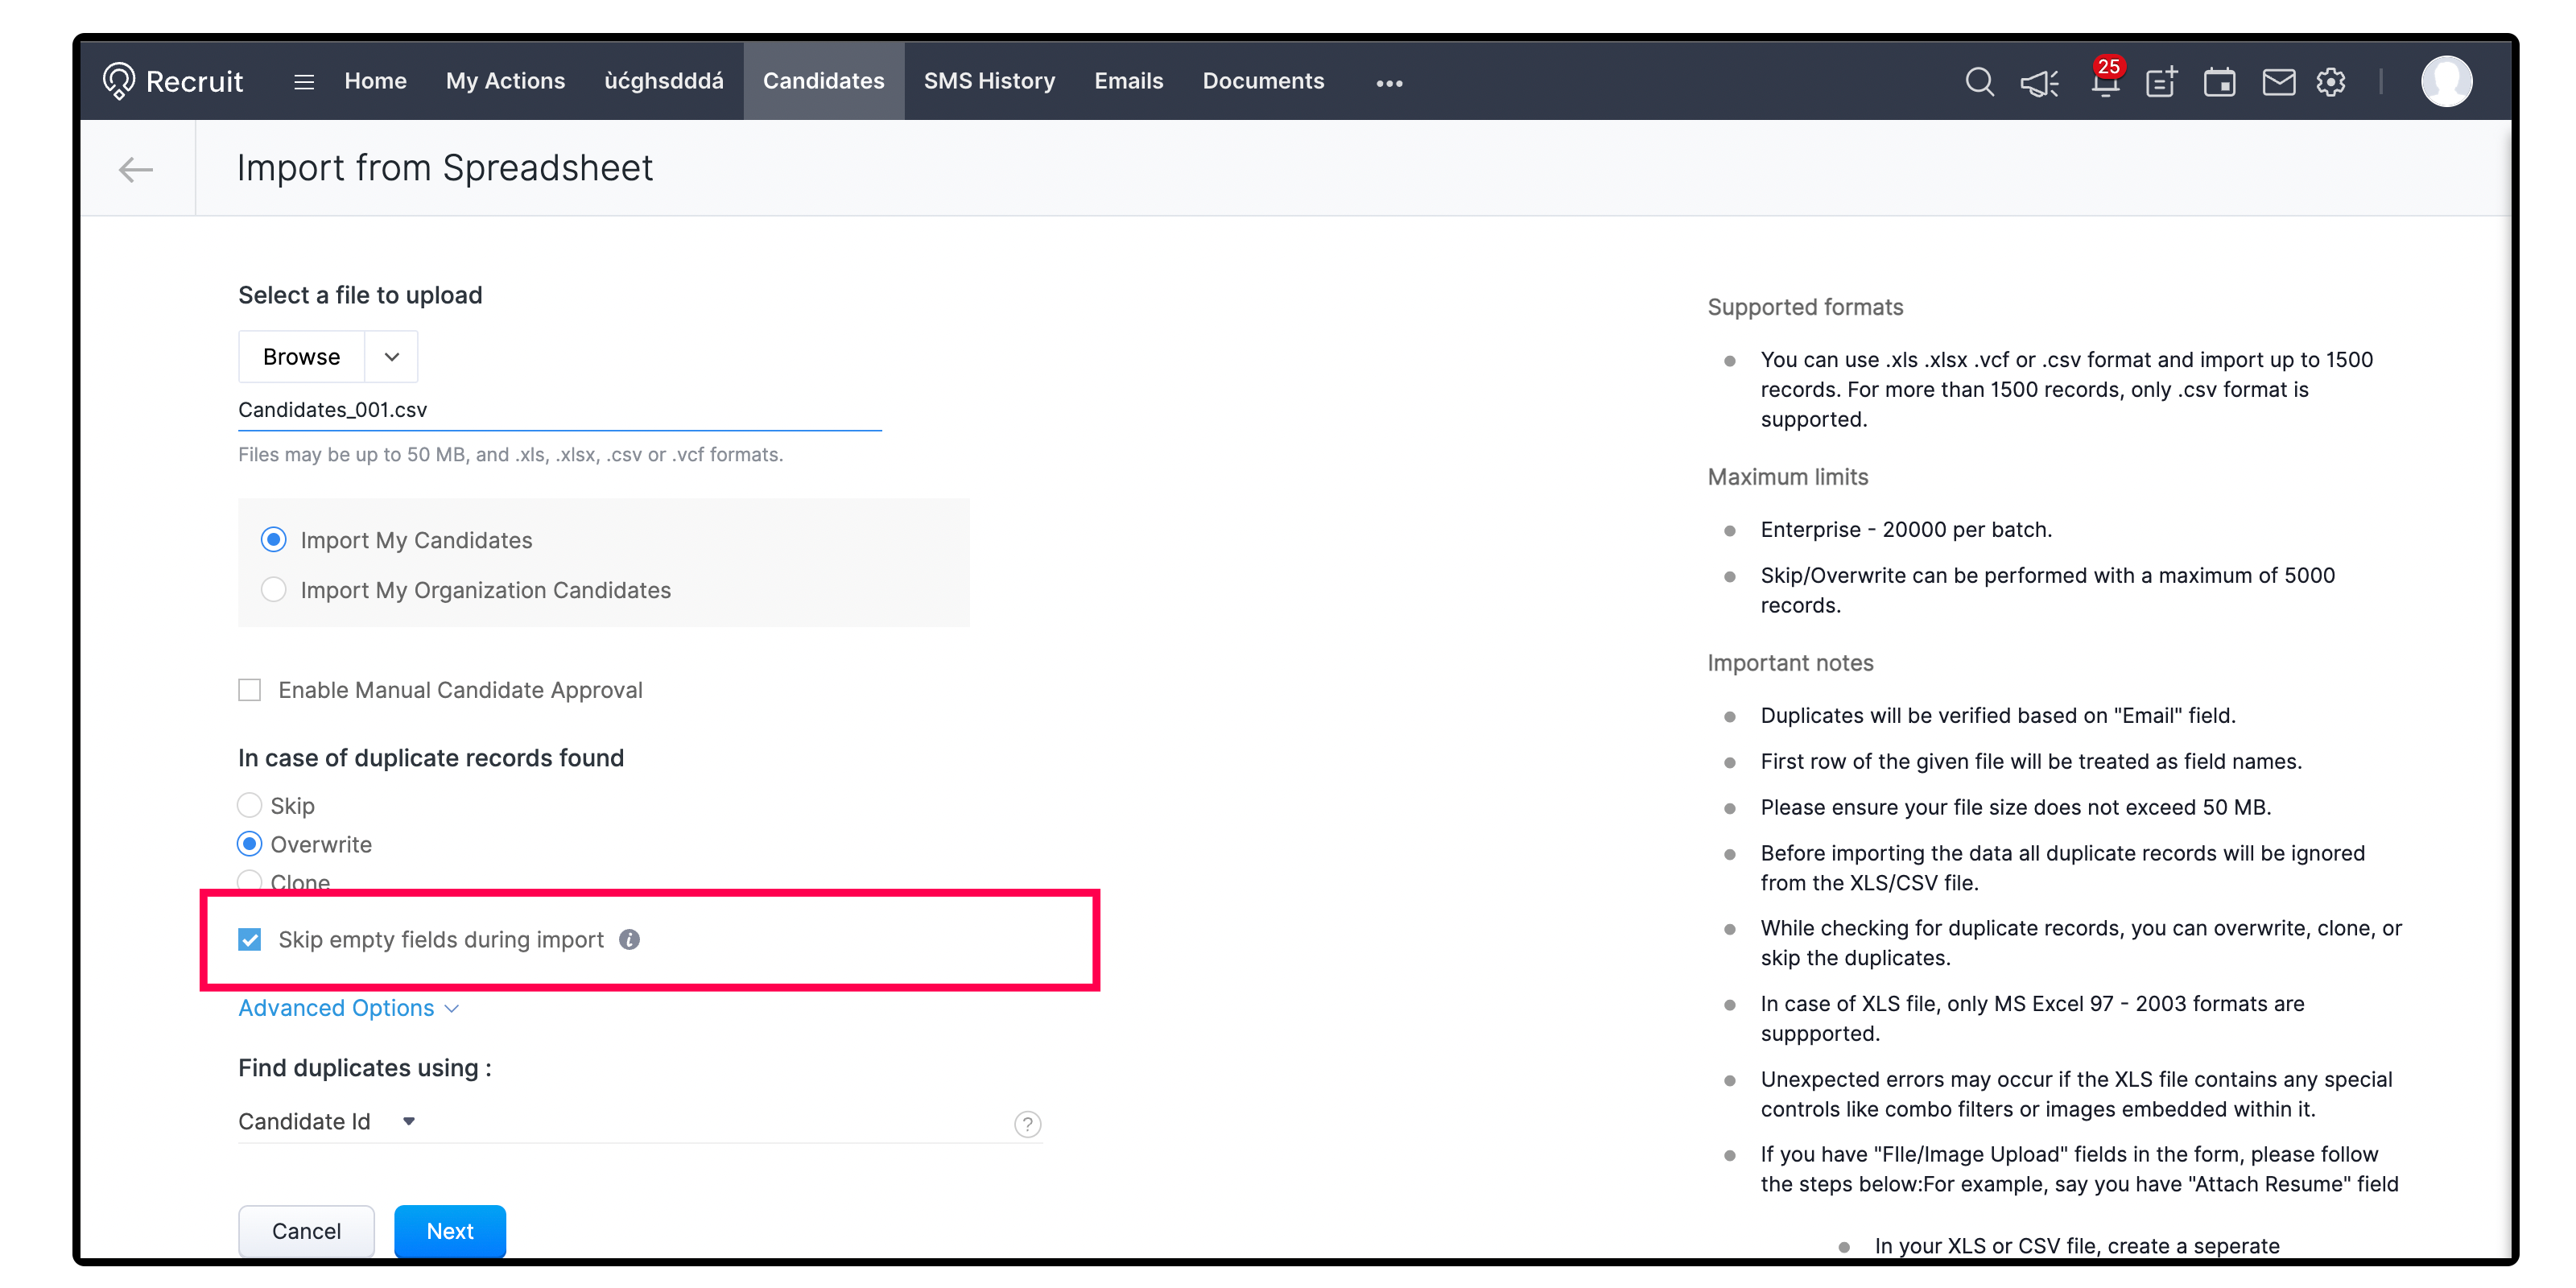The width and height of the screenshot is (2576, 1288).
Task: Open the mail envelope icon
Action: 2278,82
